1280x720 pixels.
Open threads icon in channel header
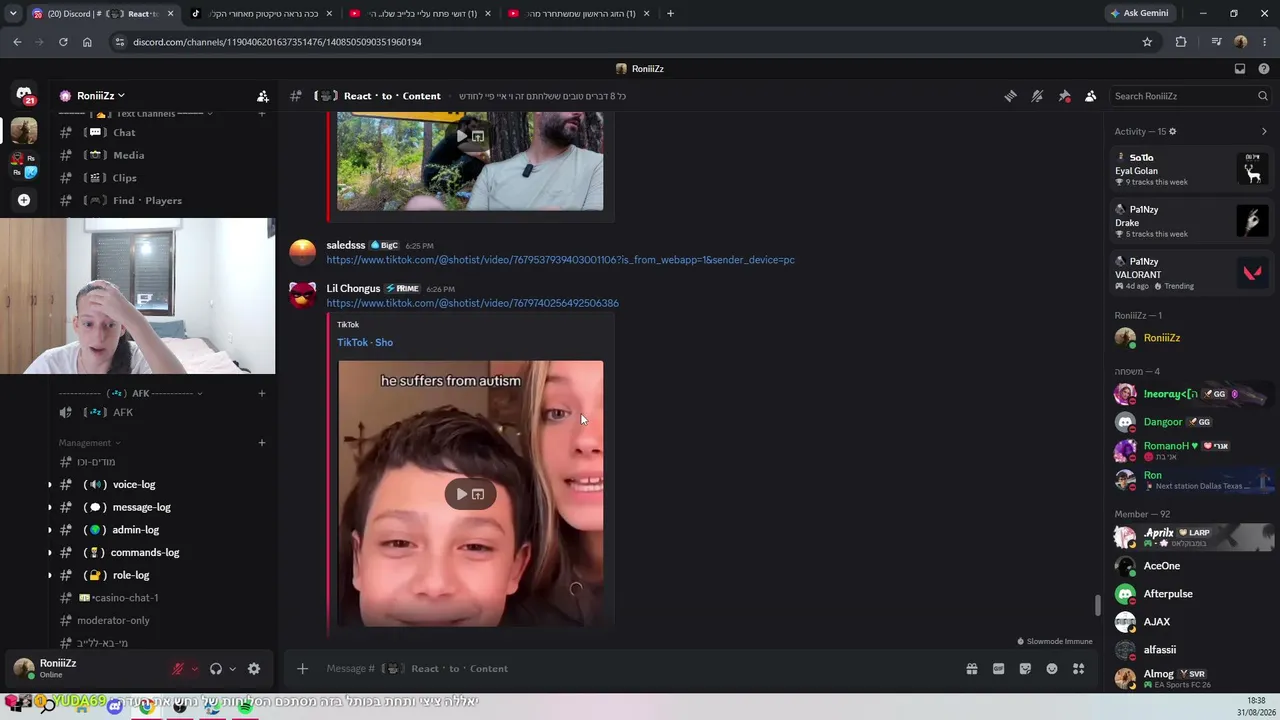[x=1010, y=96]
